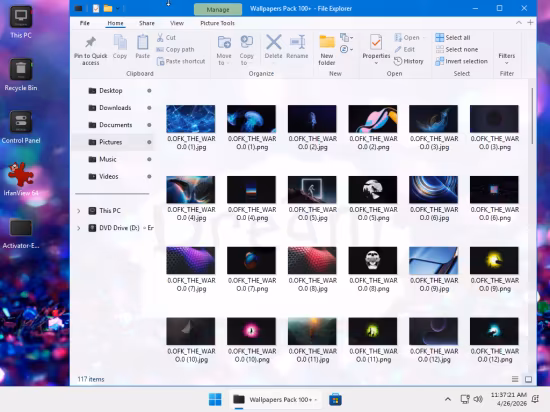This screenshot has width=550, height=412.
Task: Click Select none command
Action: [457, 49]
